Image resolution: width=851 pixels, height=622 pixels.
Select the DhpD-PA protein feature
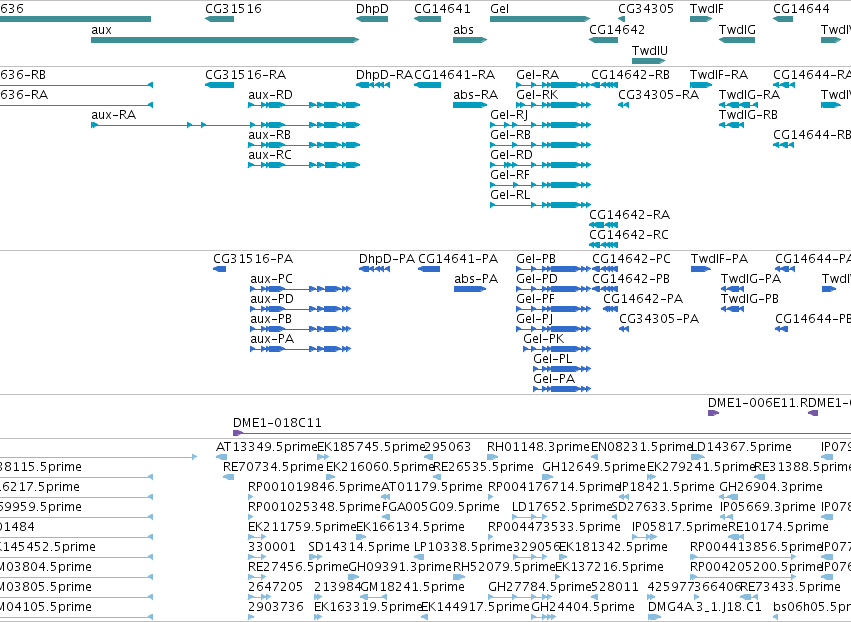pyautogui.click(x=374, y=269)
